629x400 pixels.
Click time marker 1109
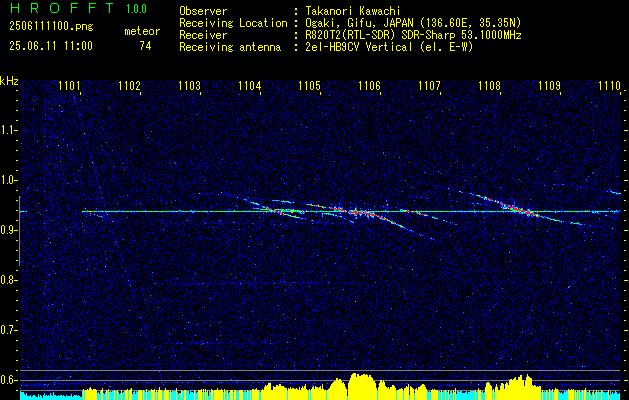coord(549,85)
